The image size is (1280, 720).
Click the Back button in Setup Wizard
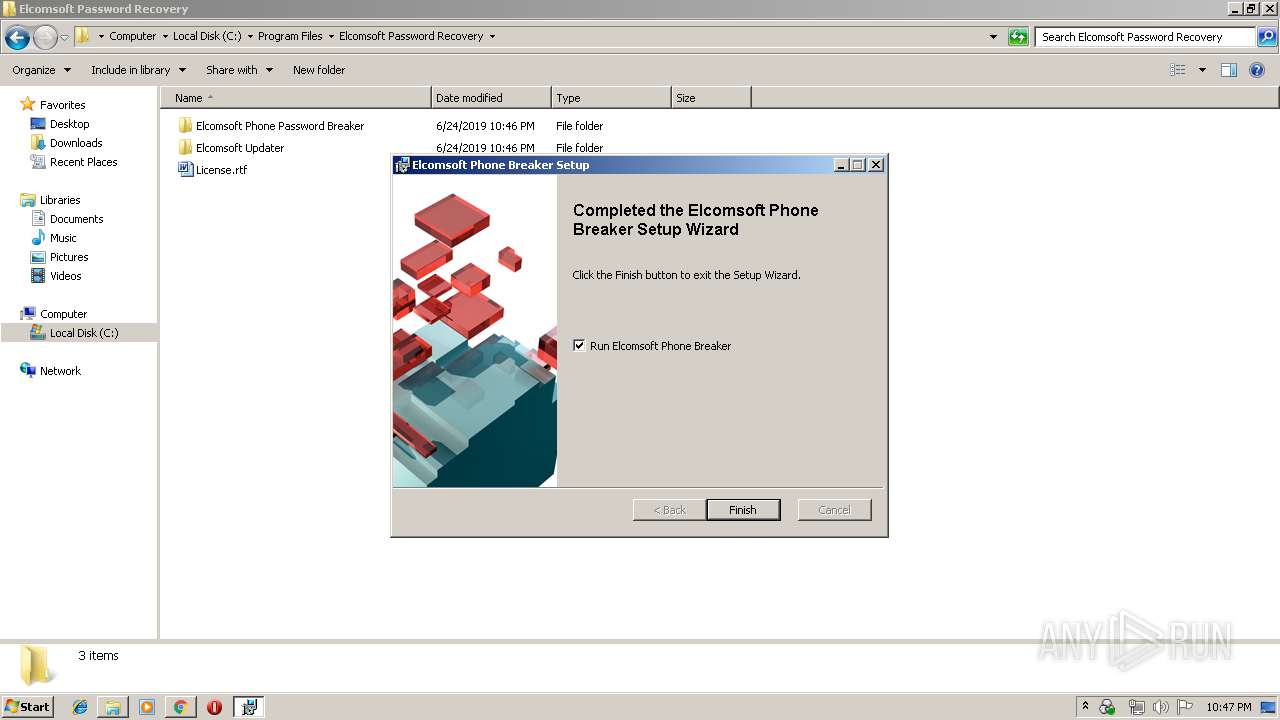tap(670, 510)
